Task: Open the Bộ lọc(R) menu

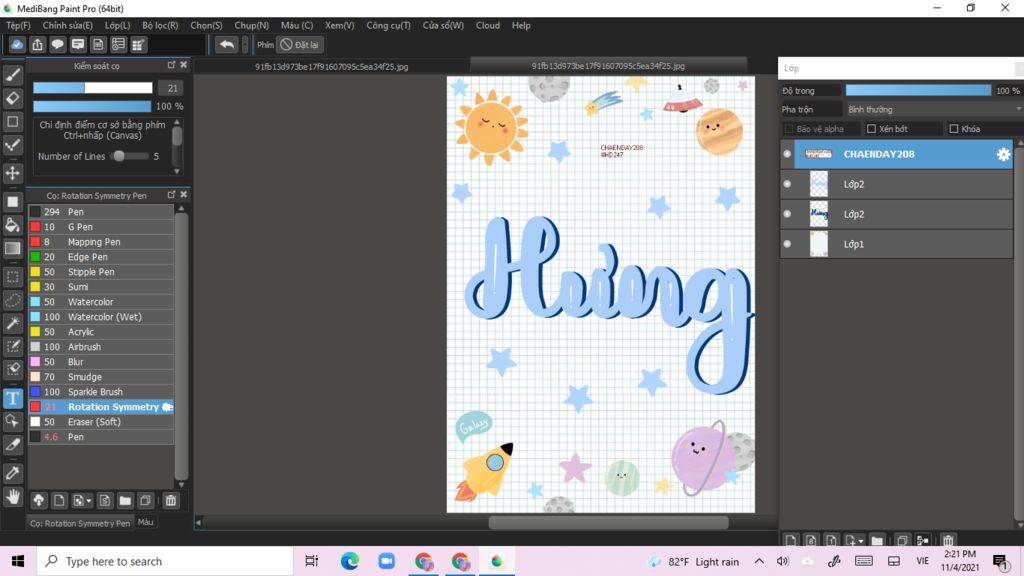Action: coord(160,25)
